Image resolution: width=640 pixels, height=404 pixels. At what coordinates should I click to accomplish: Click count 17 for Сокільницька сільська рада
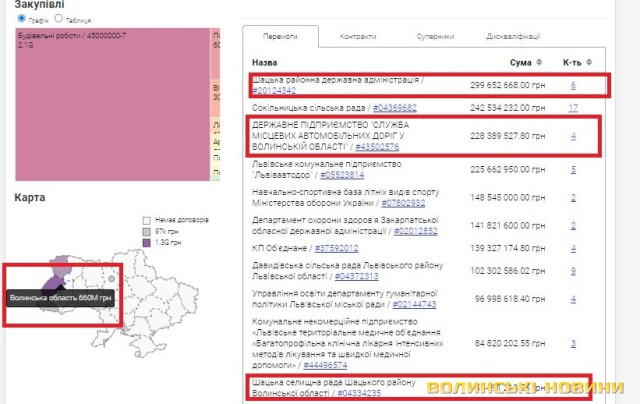coord(572,107)
